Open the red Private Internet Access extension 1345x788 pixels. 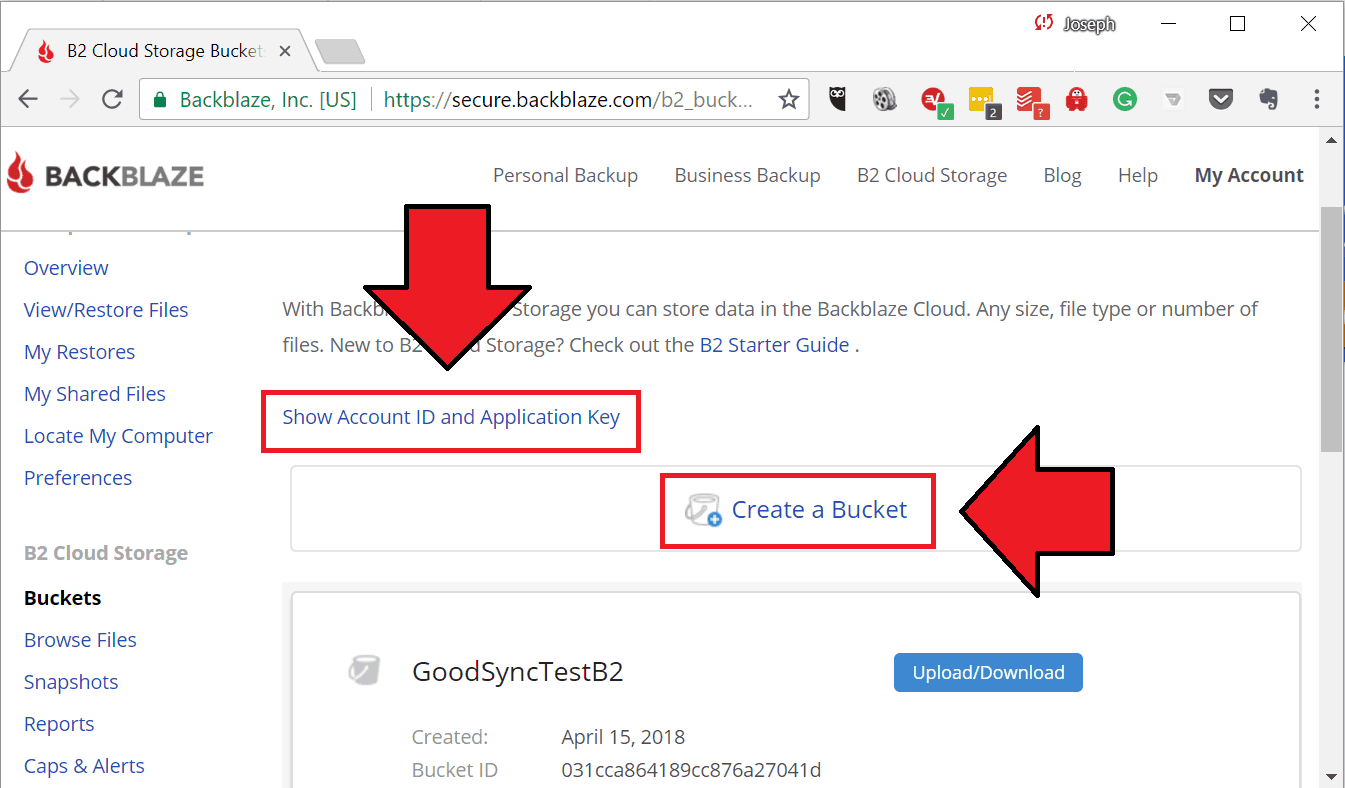point(1076,99)
